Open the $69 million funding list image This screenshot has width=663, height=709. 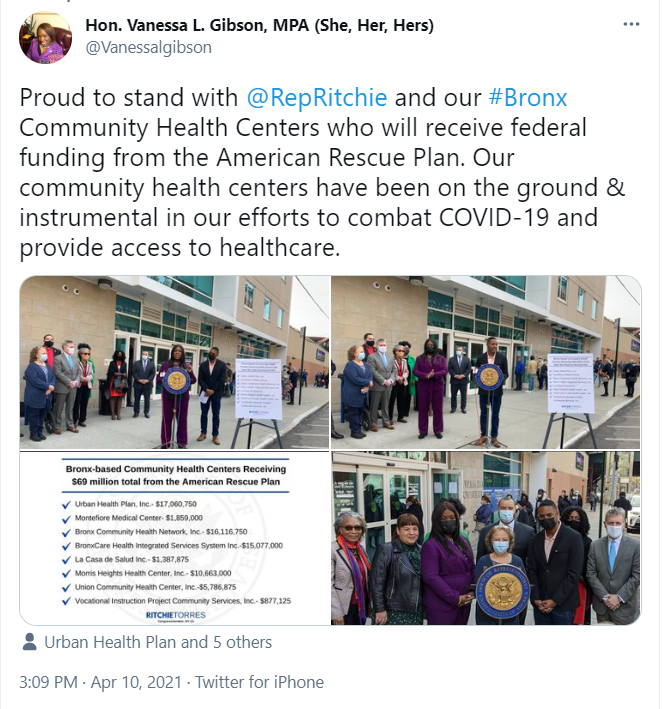174,538
